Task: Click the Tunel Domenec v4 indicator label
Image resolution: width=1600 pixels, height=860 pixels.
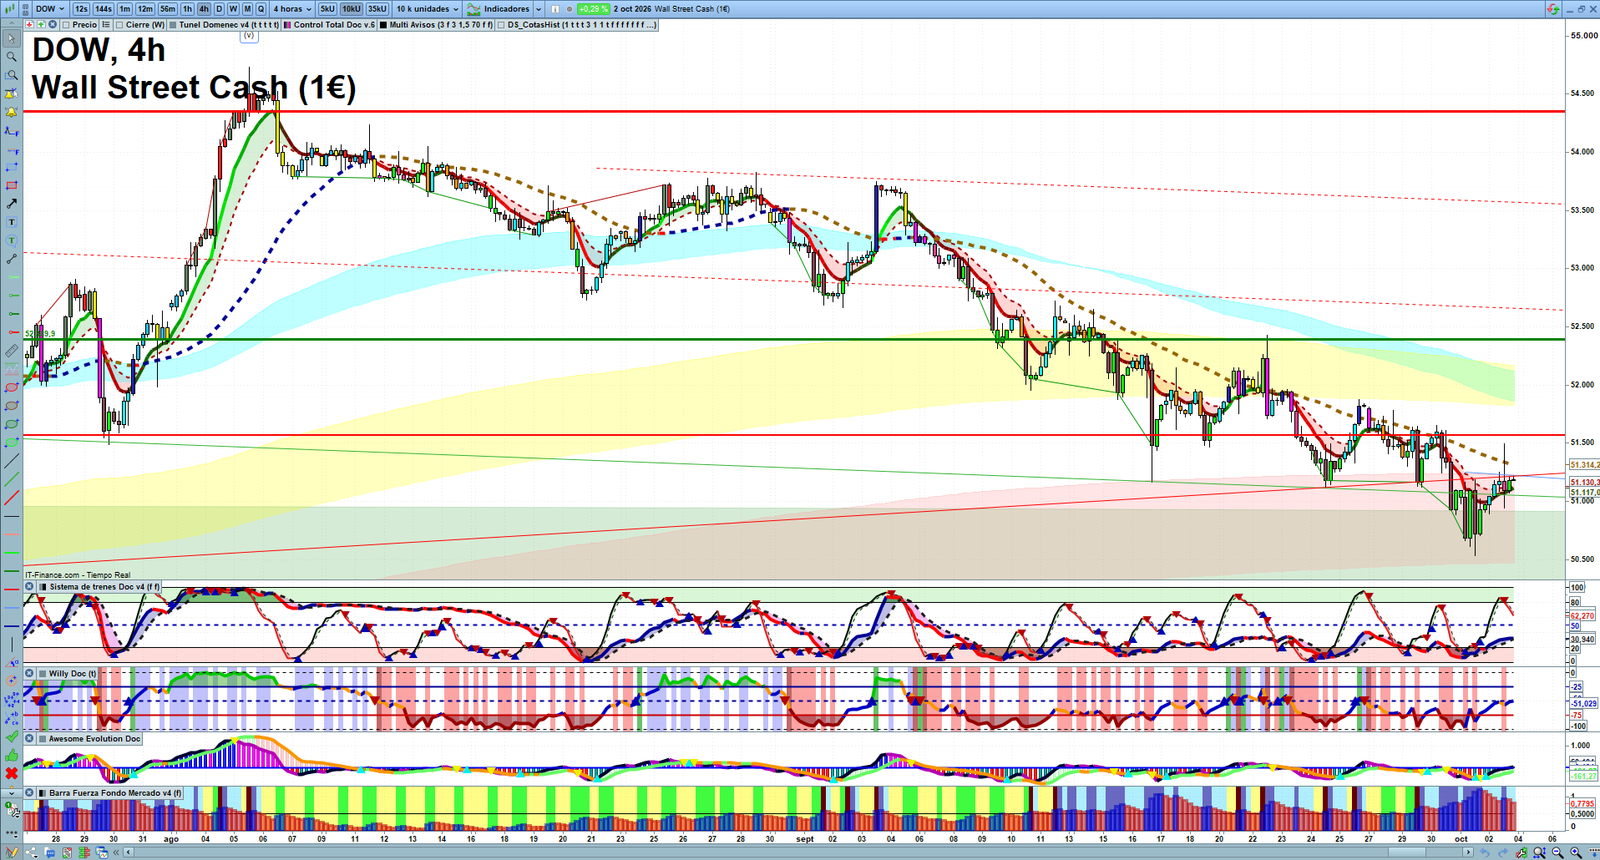Action: point(229,25)
